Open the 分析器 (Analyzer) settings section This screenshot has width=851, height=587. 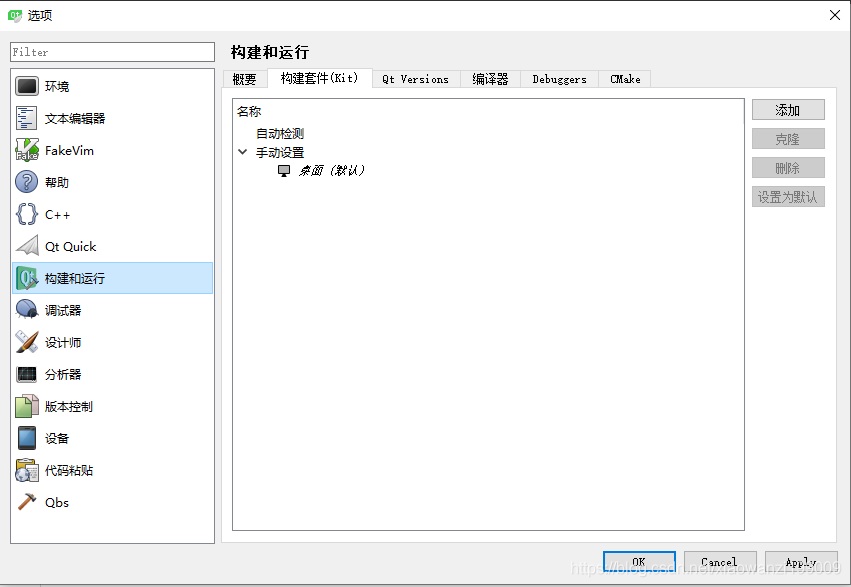61,373
